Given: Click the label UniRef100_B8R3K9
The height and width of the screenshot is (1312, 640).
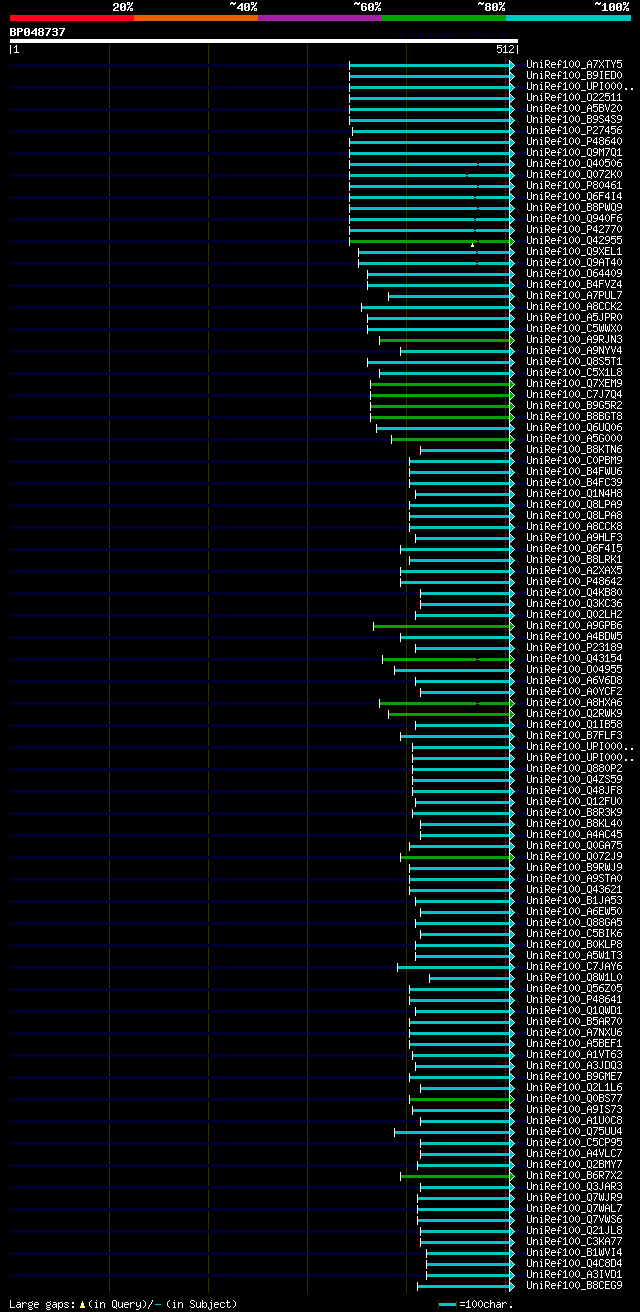Looking at the screenshot, I should [x=574, y=812].
